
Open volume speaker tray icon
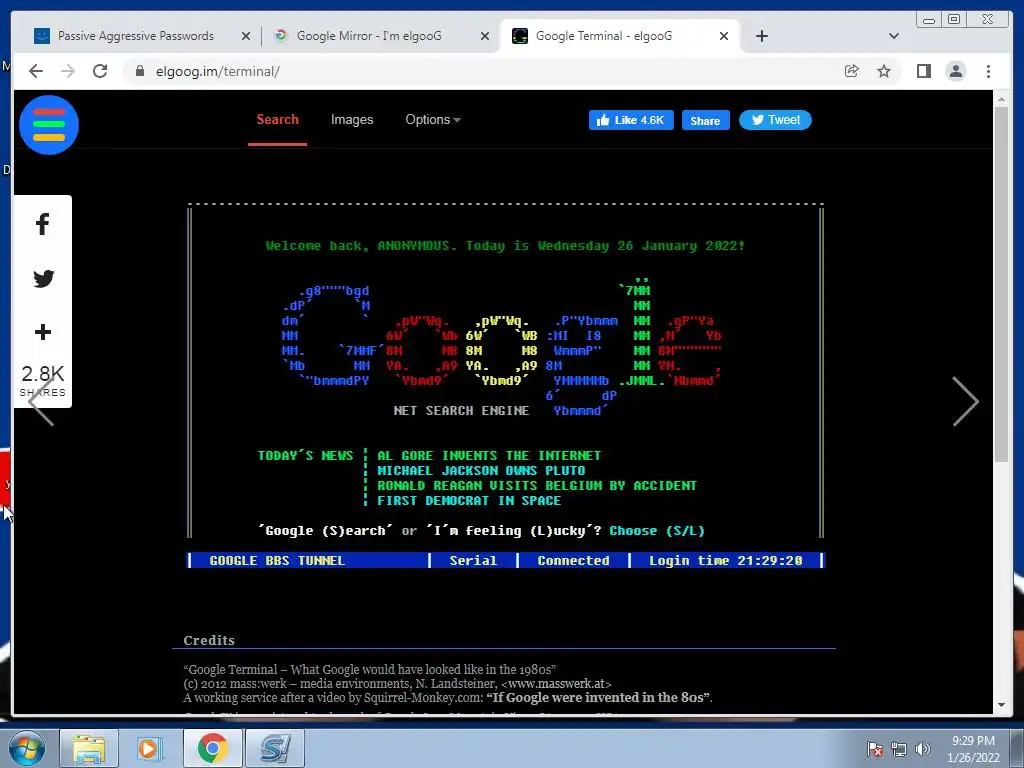[x=923, y=749]
